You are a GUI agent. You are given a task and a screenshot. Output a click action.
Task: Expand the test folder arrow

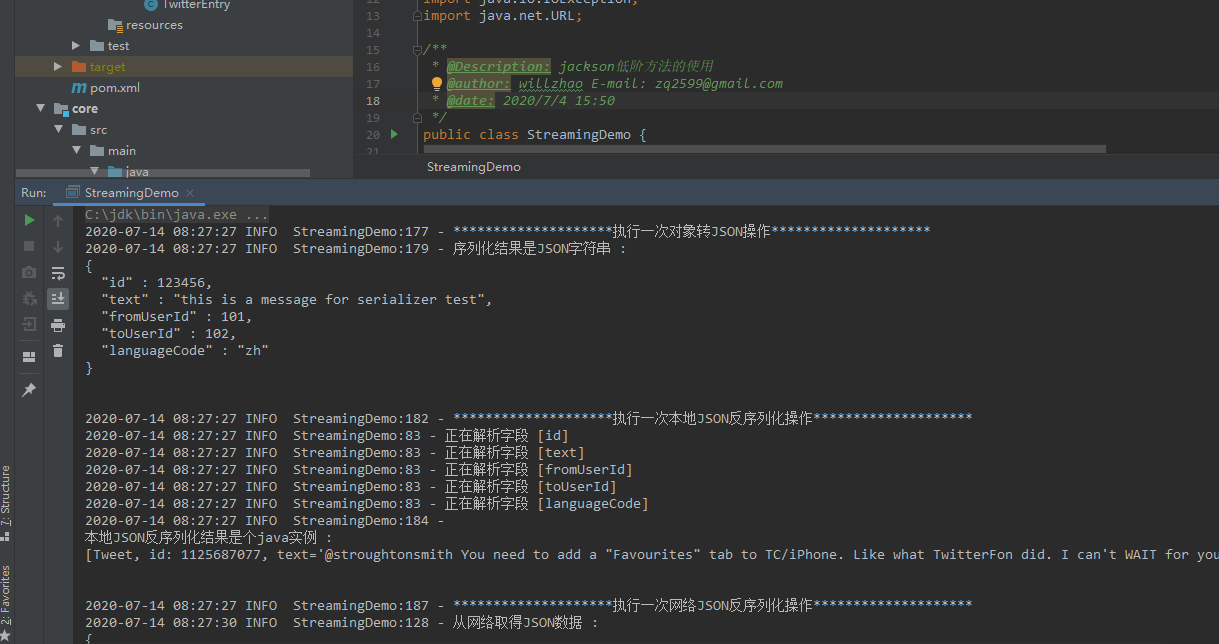pos(76,46)
